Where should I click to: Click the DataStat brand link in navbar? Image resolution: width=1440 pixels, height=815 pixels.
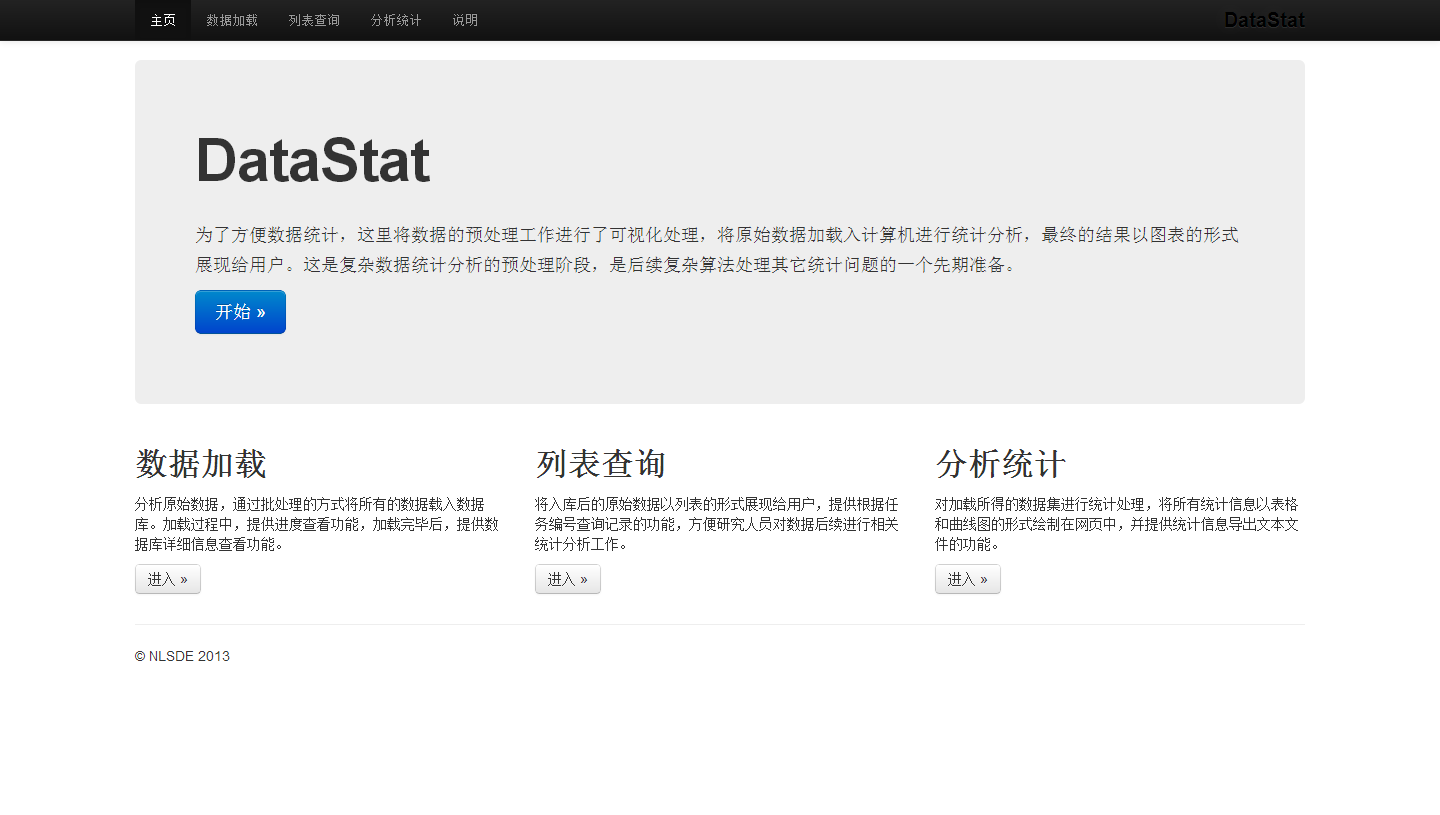point(1264,20)
